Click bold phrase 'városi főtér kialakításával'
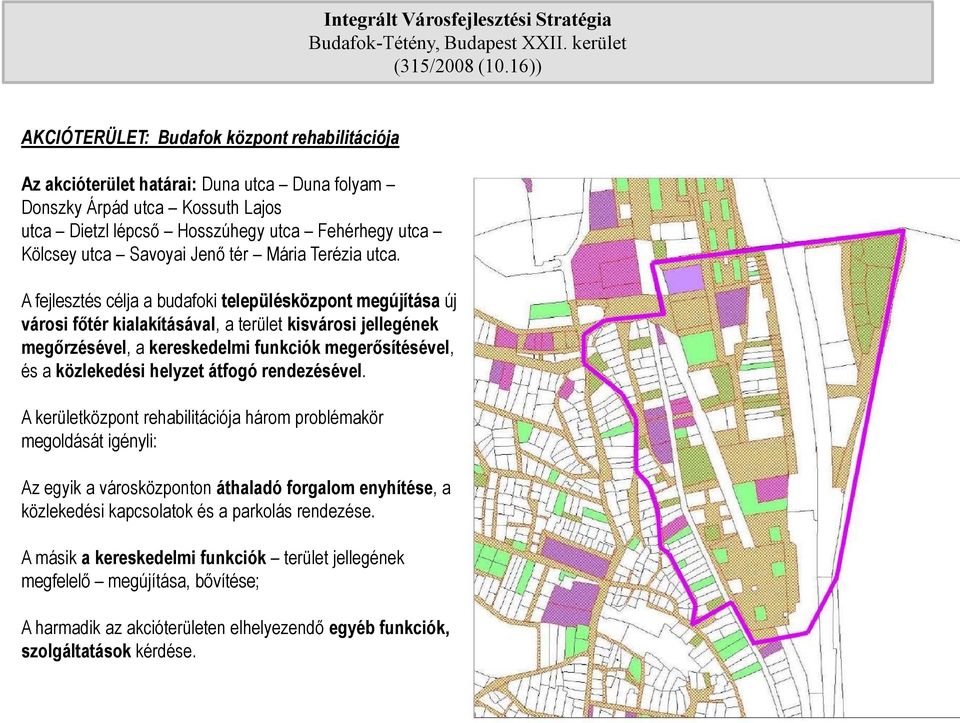 click(x=118, y=324)
